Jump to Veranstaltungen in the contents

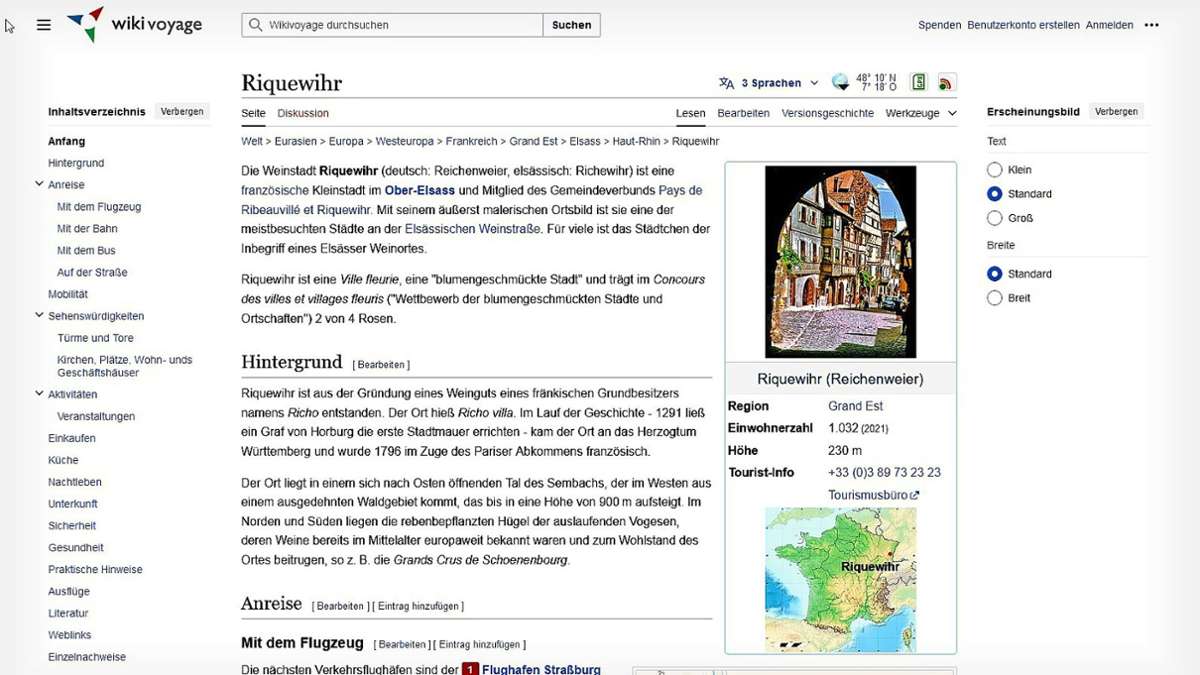[96, 416]
